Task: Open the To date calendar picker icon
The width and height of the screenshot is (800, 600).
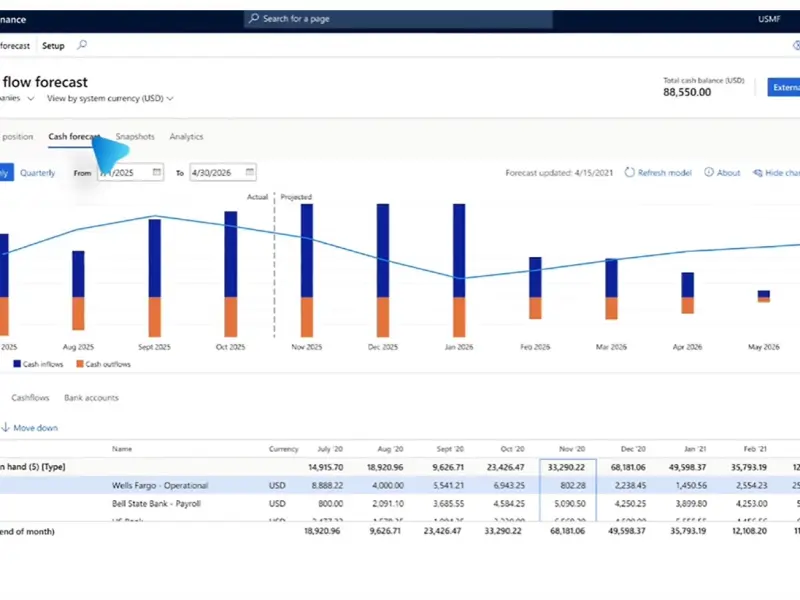Action: [x=249, y=172]
